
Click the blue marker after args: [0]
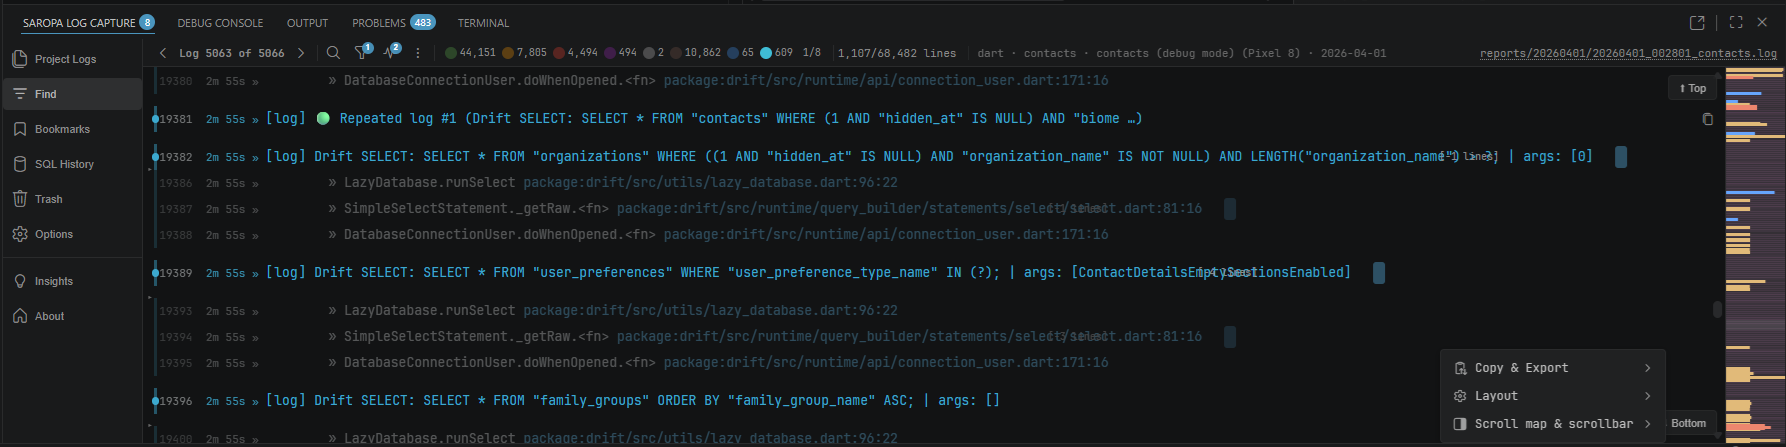pyautogui.click(x=1621, y=157)
